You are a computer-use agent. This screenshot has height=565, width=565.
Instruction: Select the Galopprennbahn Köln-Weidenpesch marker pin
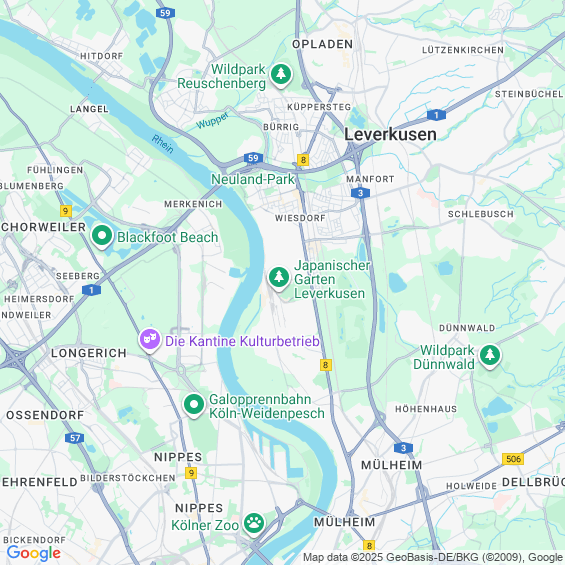pos(194,405)
